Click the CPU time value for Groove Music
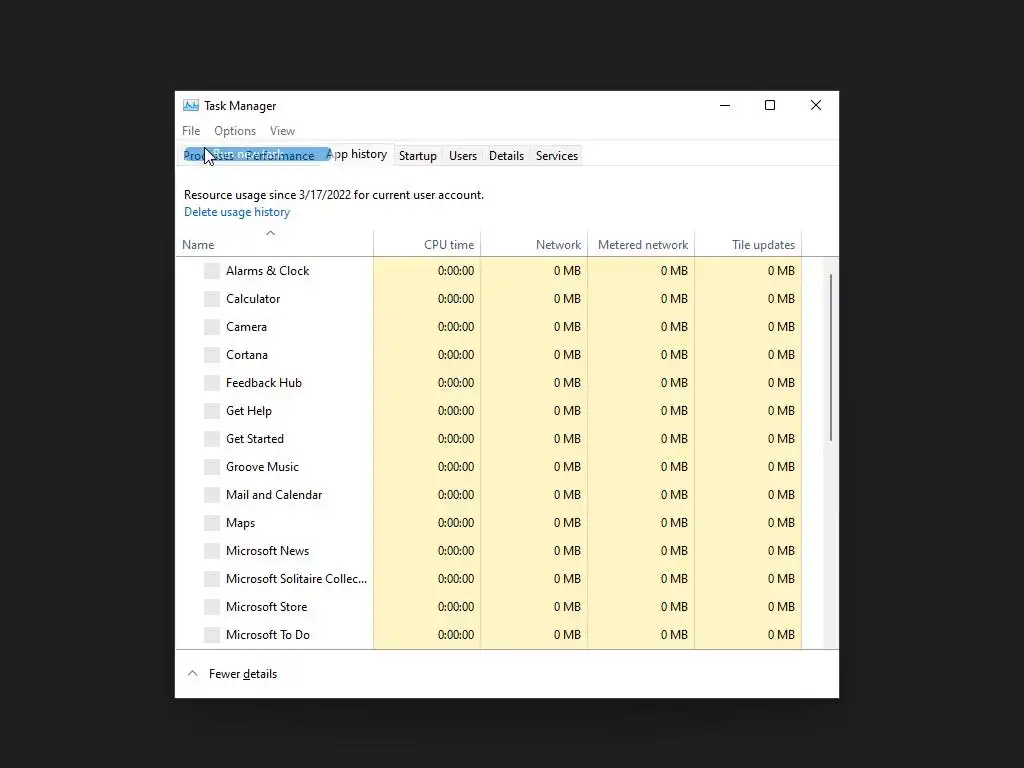This screenshot has width=1024, height=768. coord(456,467)
